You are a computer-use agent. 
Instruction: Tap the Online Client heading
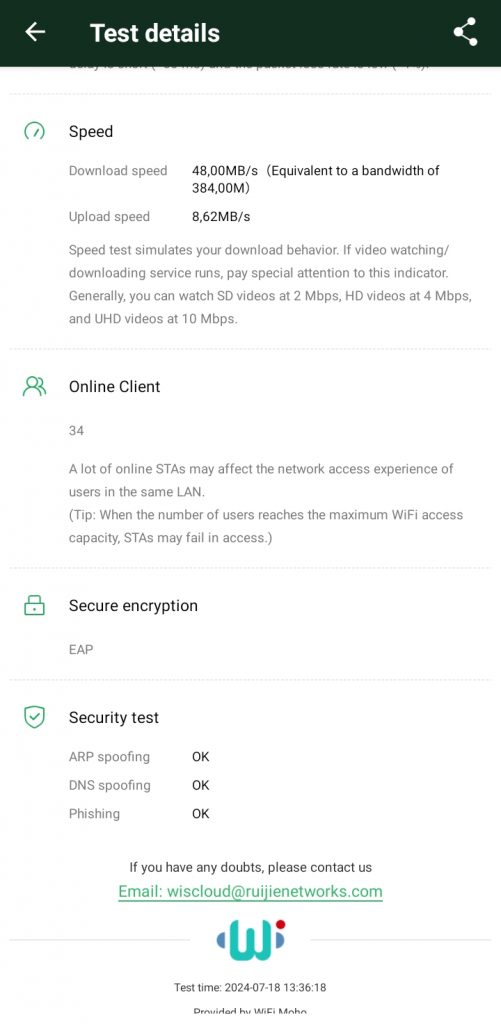coord(114,387)
